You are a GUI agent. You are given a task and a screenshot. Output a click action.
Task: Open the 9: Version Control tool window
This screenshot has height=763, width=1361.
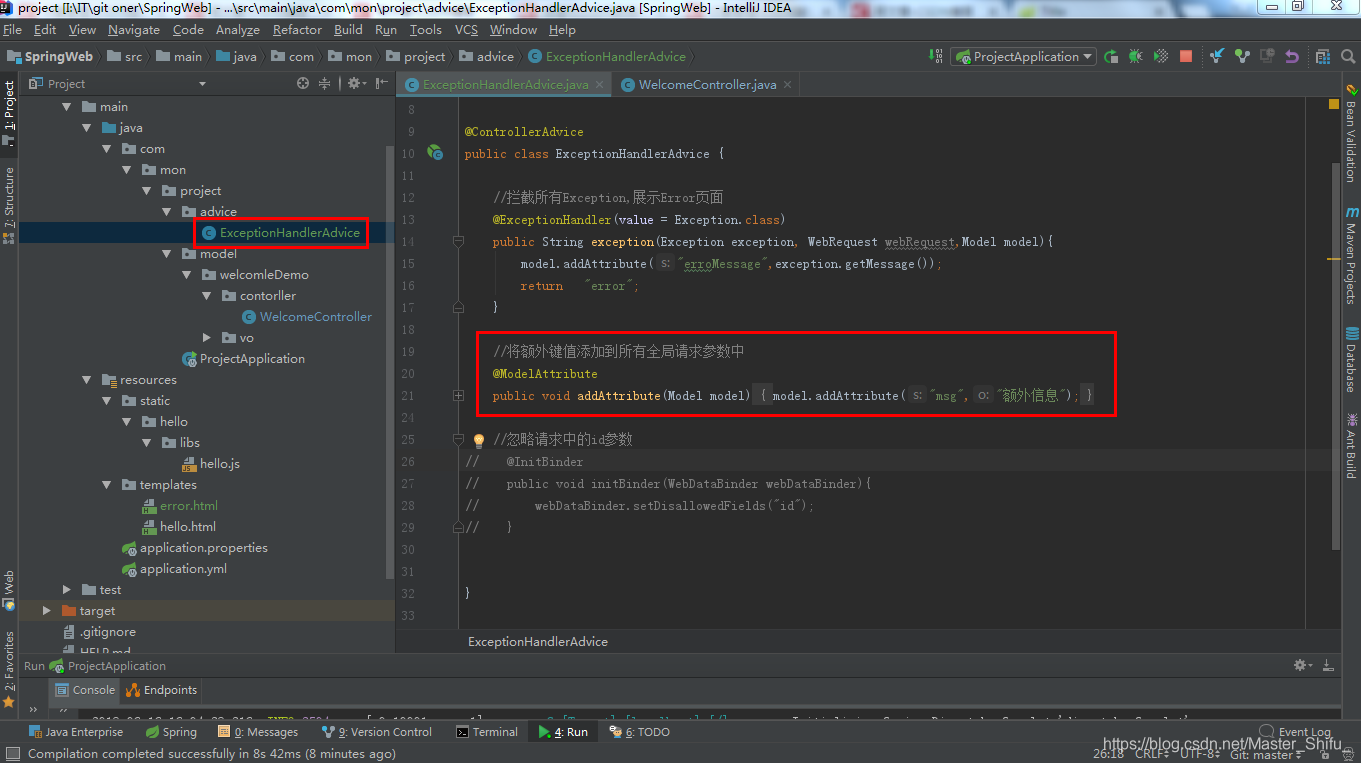(x=377, y=732)
